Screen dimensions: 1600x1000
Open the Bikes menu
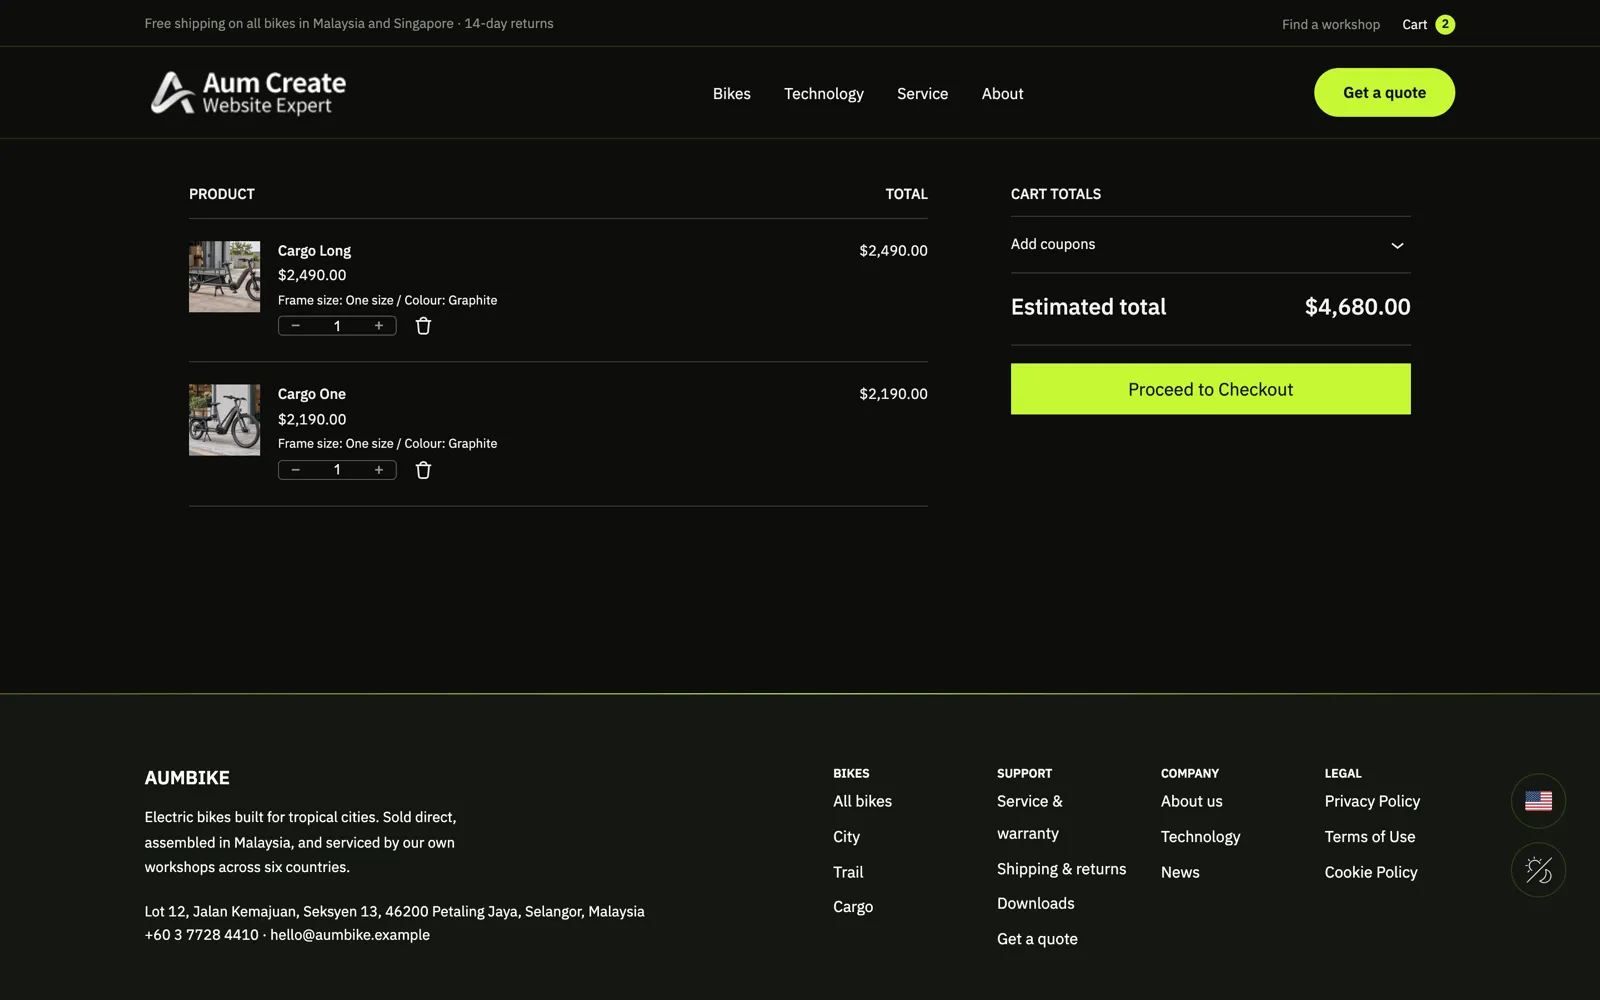pos(732,93)
